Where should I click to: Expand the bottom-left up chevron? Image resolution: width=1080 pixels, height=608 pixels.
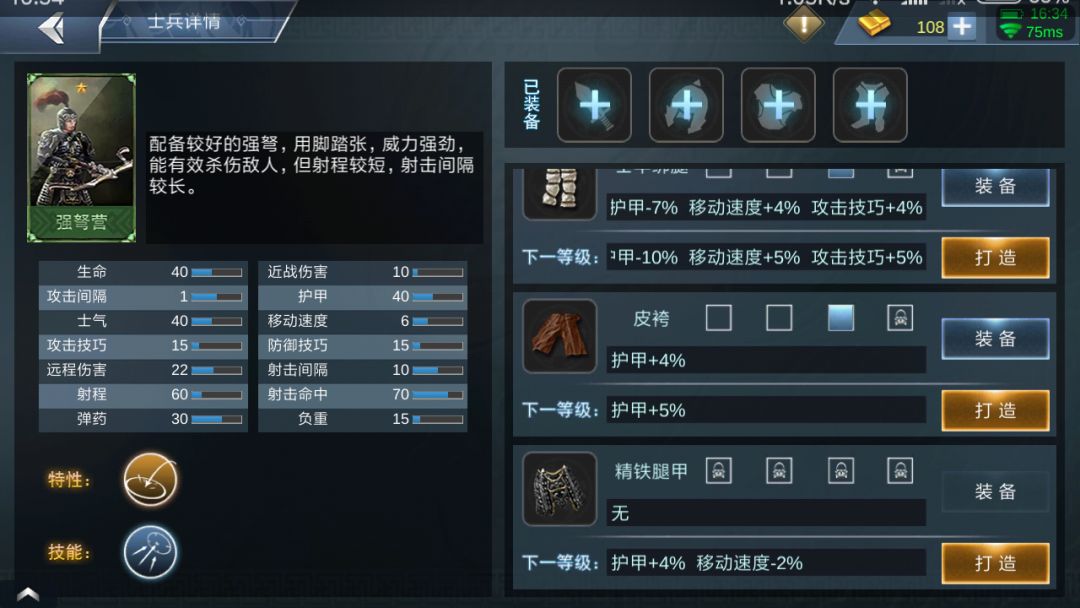pyautogui.click(x=28, y=594)
